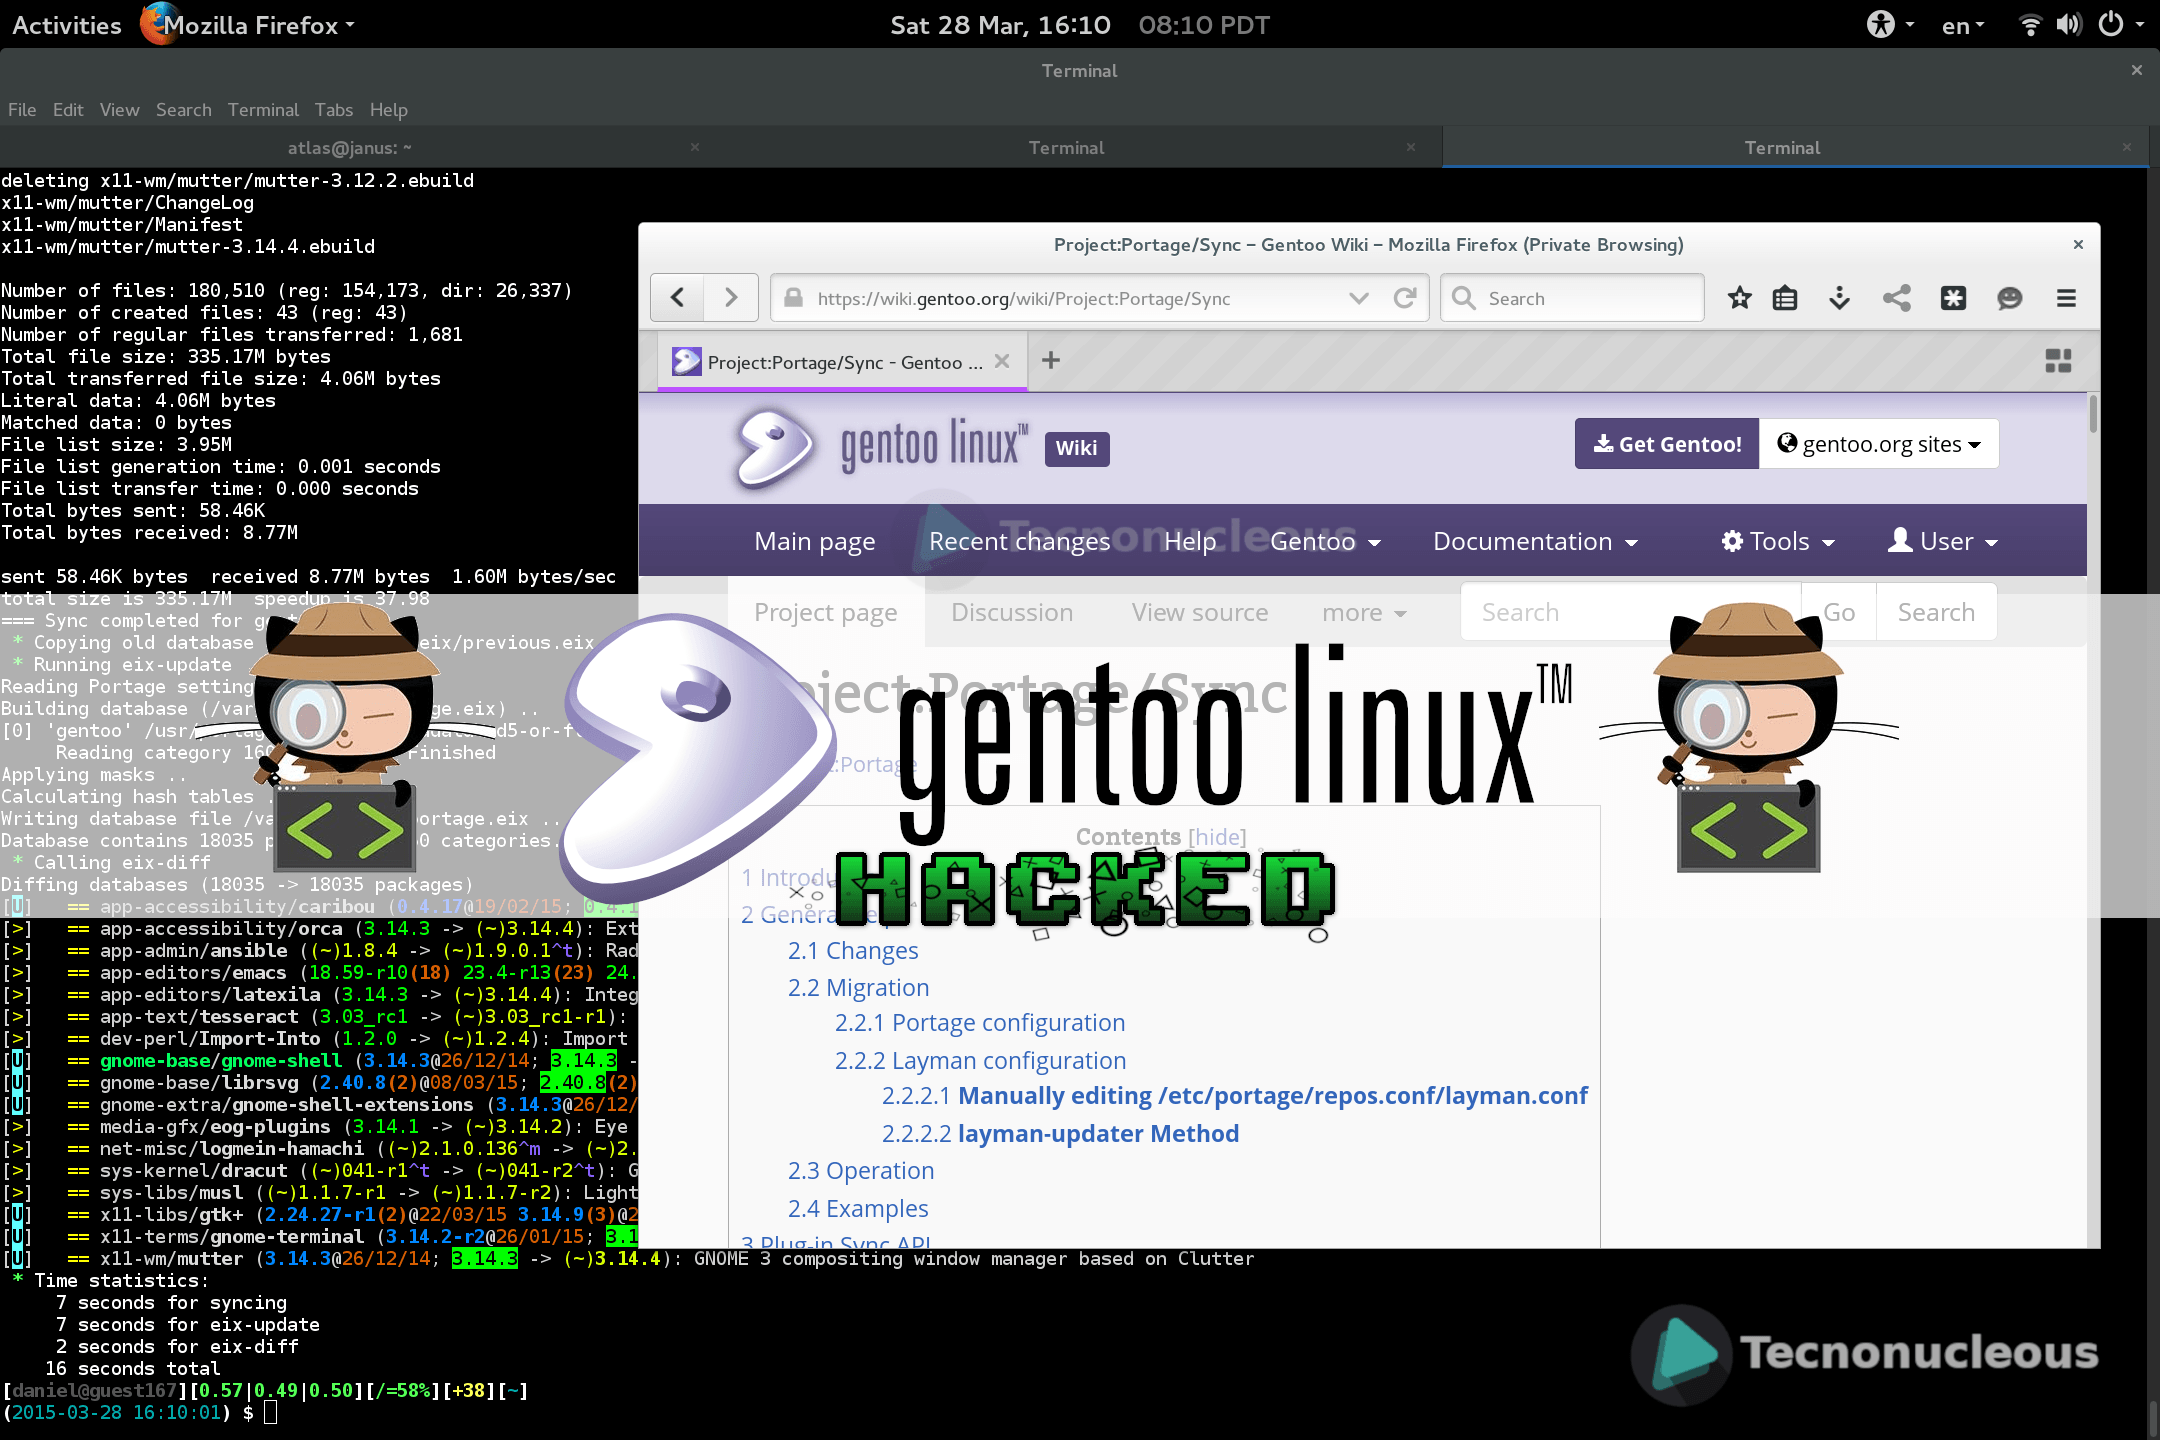Mute the system volume in the top bar

point(2069,24)
